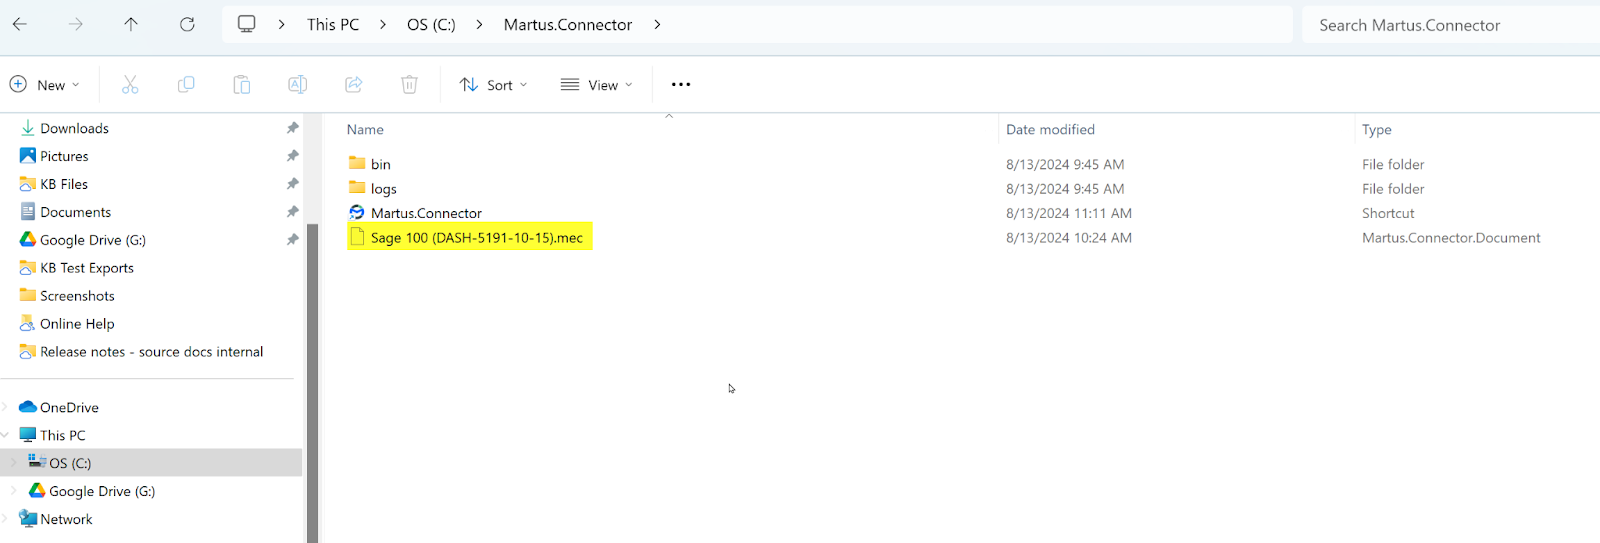Select Martus.Connector in the address breadcrumb

click(568, 25)
